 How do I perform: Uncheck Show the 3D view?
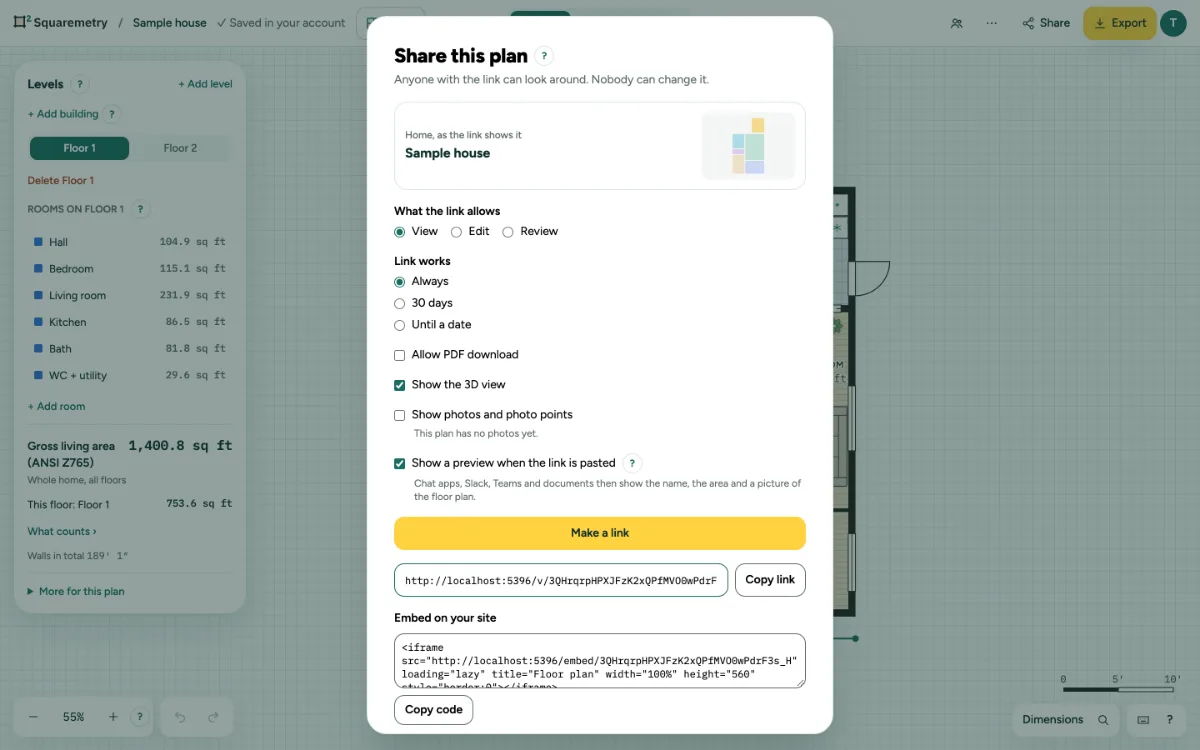[400, 385]
